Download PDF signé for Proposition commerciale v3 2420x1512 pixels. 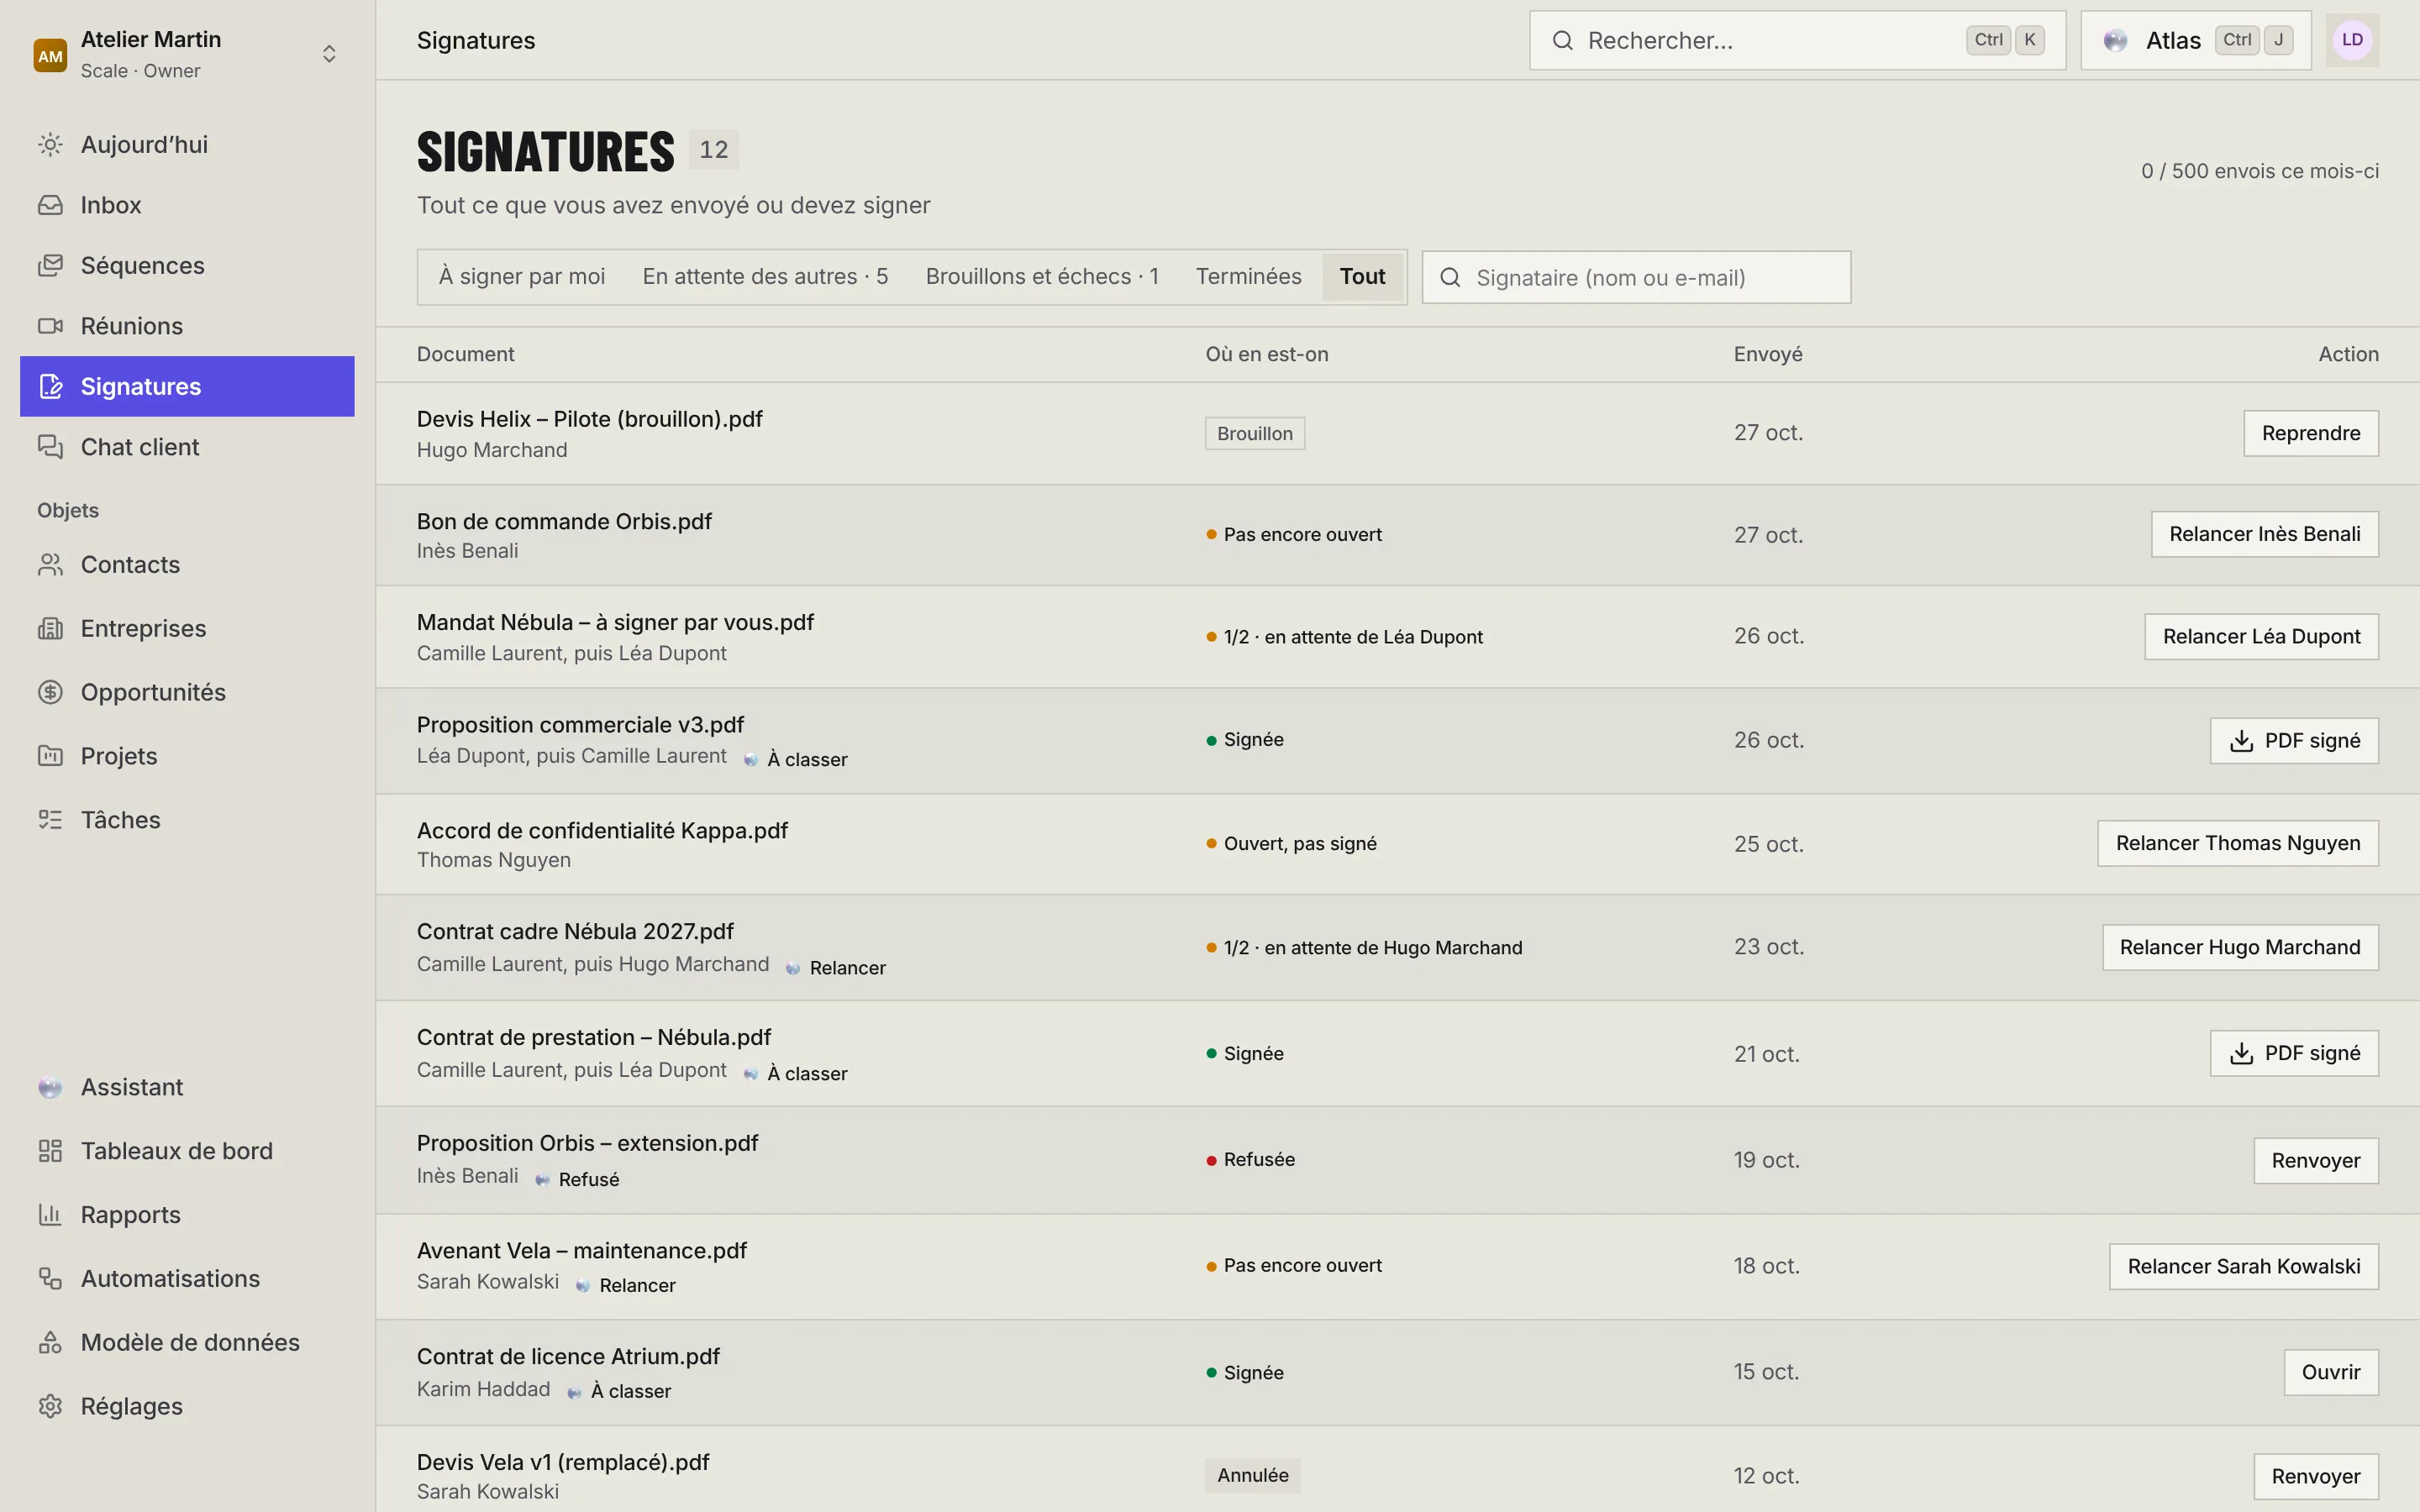tap(2294, 741)
